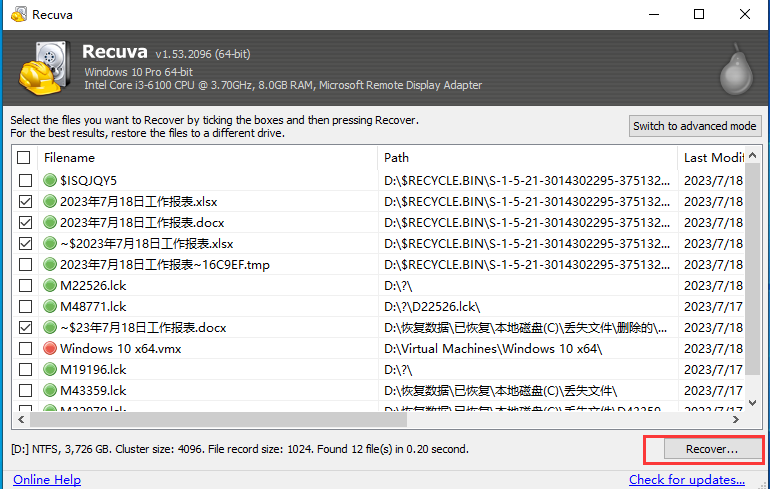Image resolution: width=770 pixels, height=489 pixels.
Task: Click the D: NTFS status bar text
Action: 240,449
